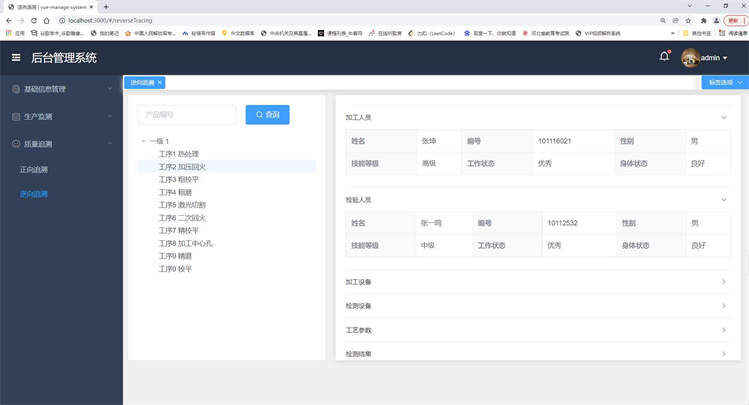749x405 pixels.
Task: Select 正向追溯 in the sidebar
Action: tap(34, 169)
